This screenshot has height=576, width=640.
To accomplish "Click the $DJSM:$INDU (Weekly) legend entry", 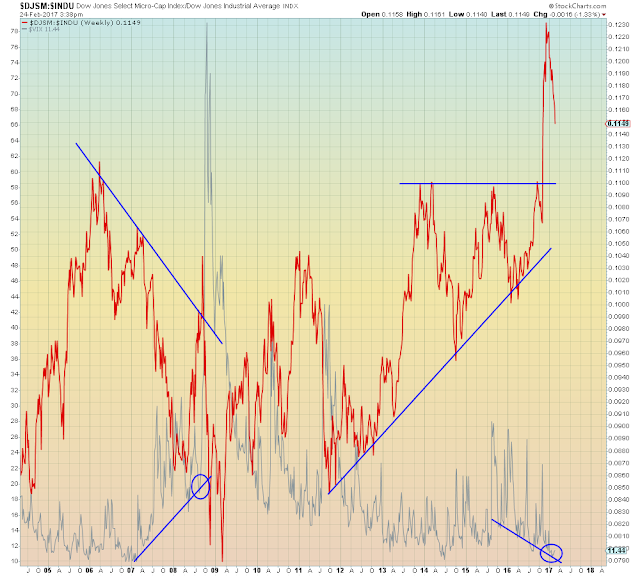I will 84,22.
